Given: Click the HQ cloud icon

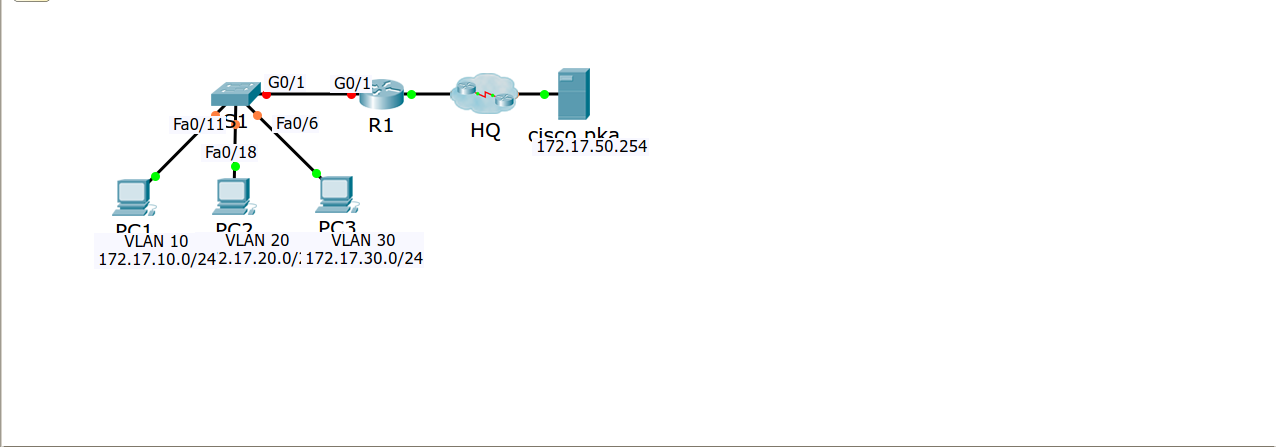Looking at the screenshot, I should pyautogui.click(x=483, y=94).
